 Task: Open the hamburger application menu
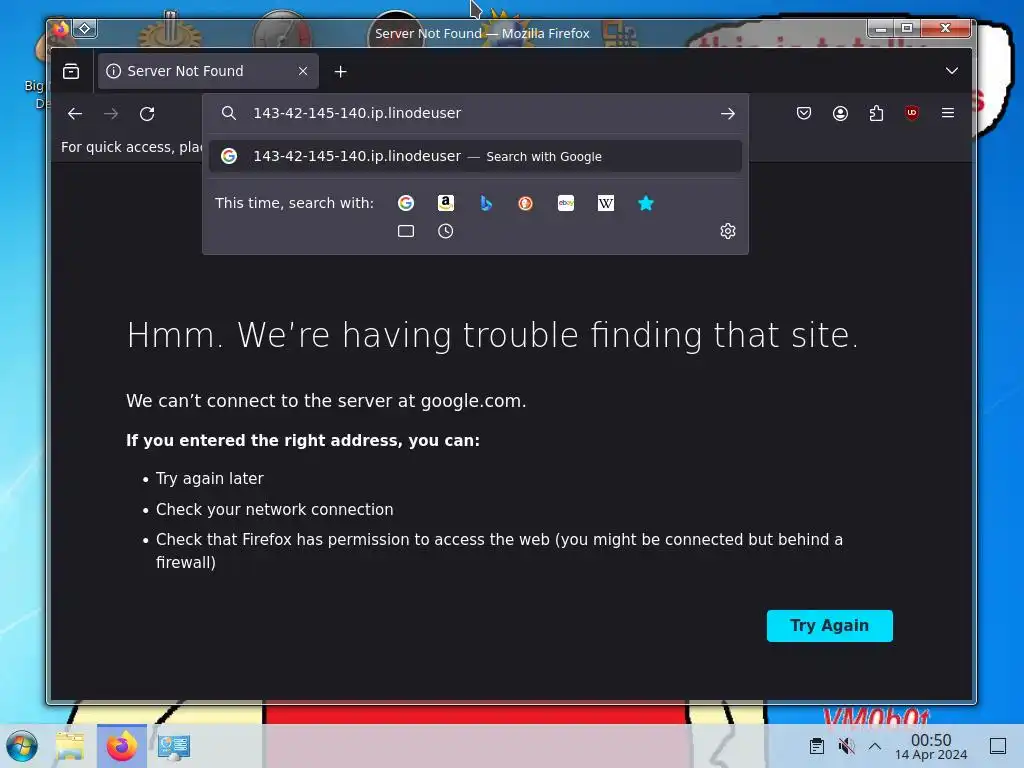click(948, 113)
